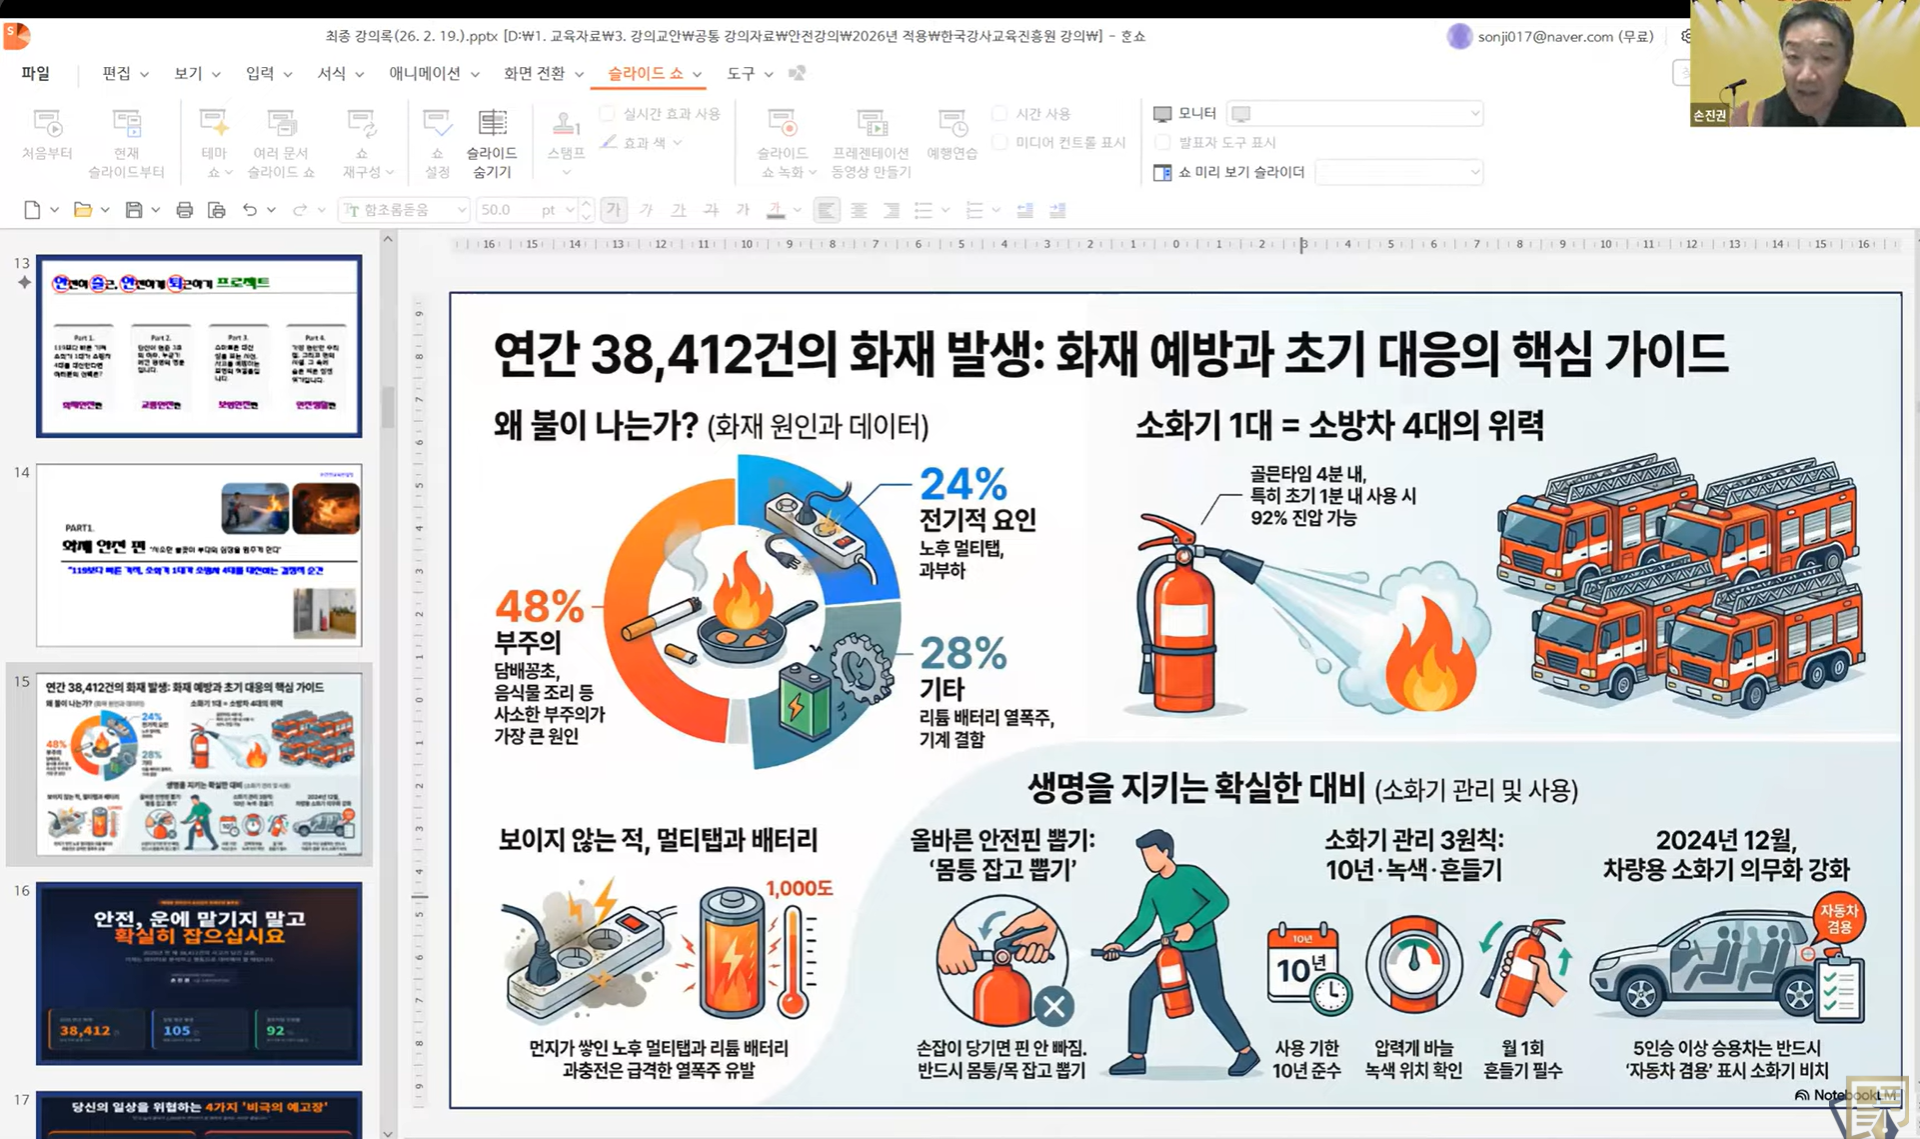1920x1139 pixels.
Task: Start slideshow from beginning (처음부터)
Action: pos(47,135)
